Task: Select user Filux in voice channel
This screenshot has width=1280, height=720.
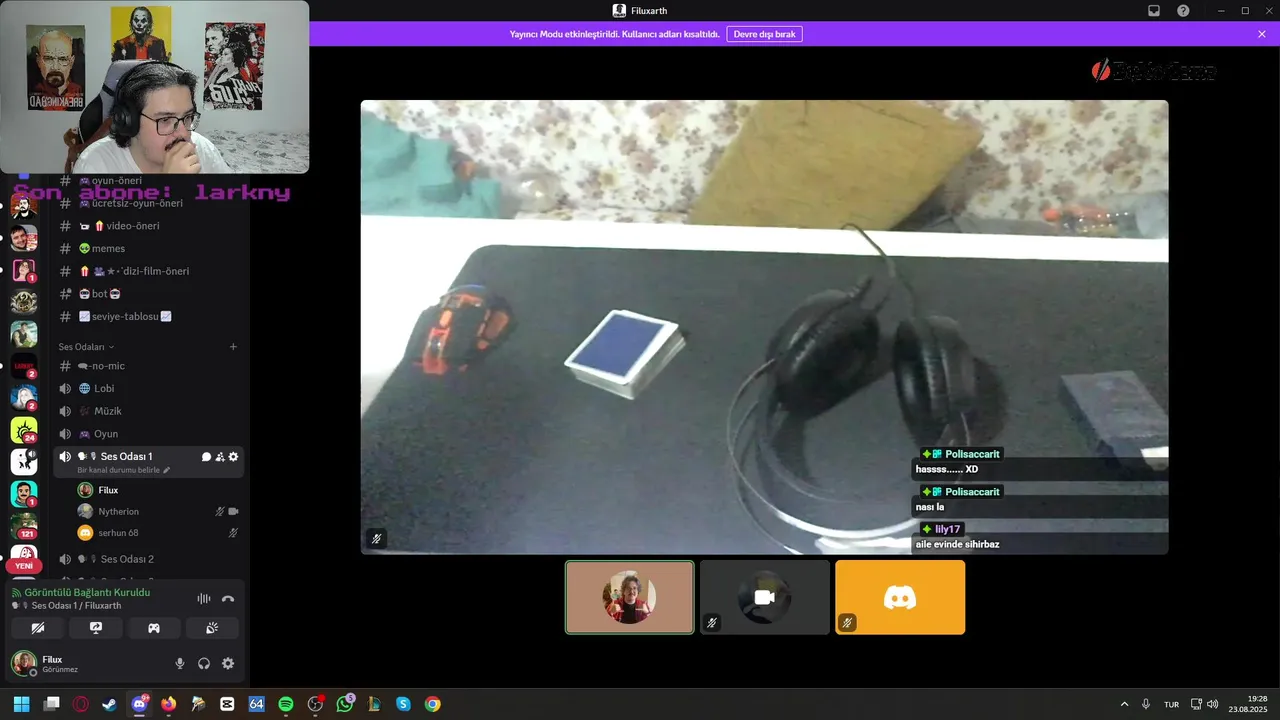Action: click(x=158, y=490)
